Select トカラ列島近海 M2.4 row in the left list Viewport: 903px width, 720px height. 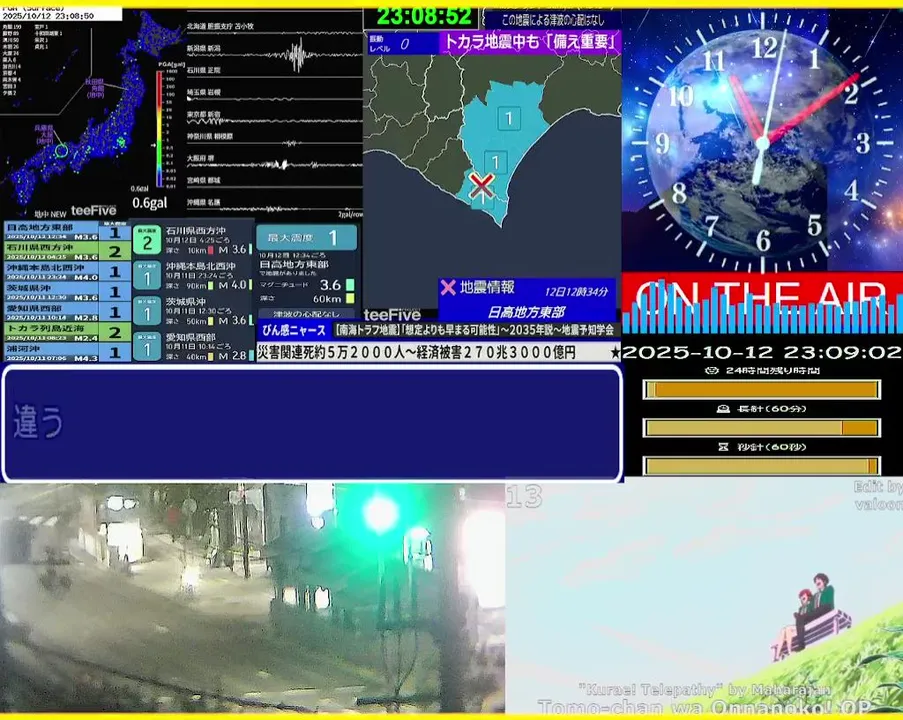67,332
